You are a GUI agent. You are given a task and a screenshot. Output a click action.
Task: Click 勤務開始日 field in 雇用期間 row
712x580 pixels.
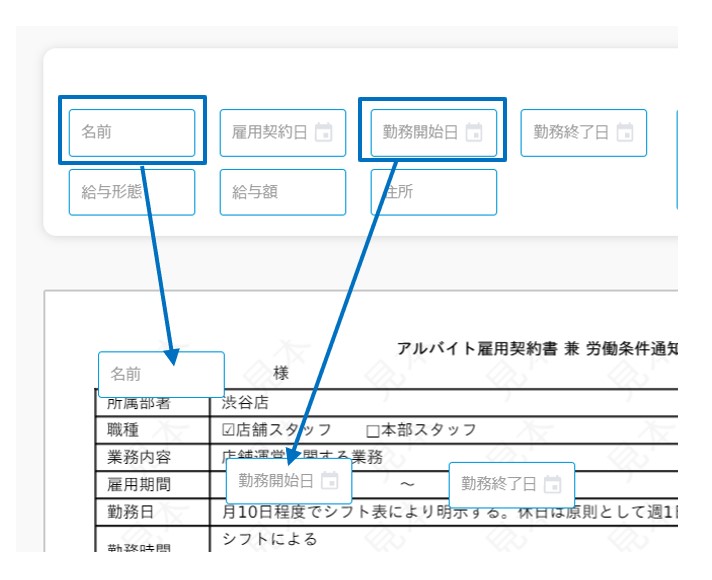tap(289, 481)
